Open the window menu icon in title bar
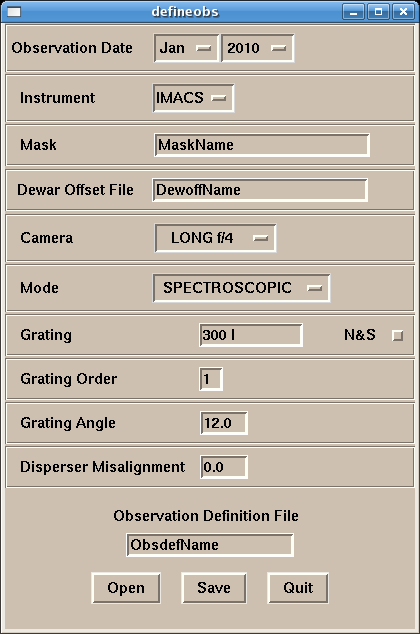420x634 pixels. pyautogui.click(x=13, y=12)
